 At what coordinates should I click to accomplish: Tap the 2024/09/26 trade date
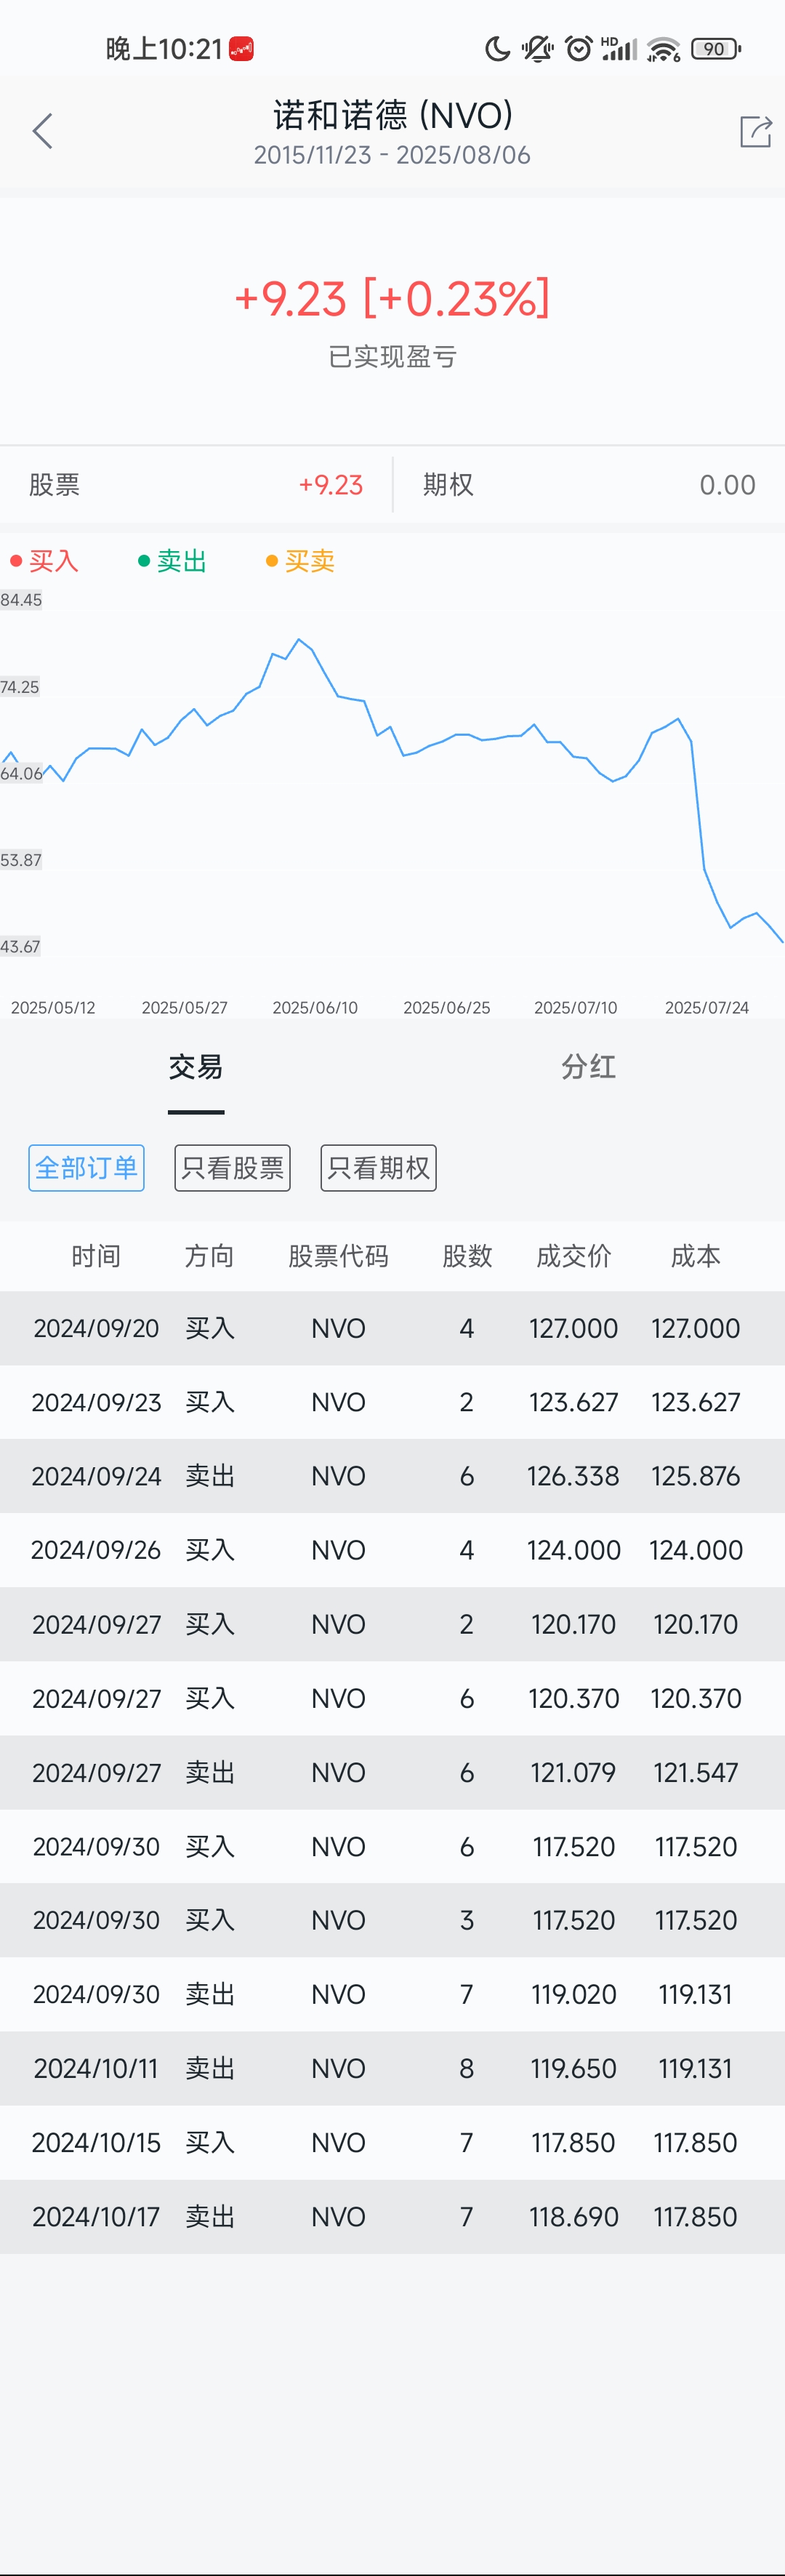(96, 1550)
